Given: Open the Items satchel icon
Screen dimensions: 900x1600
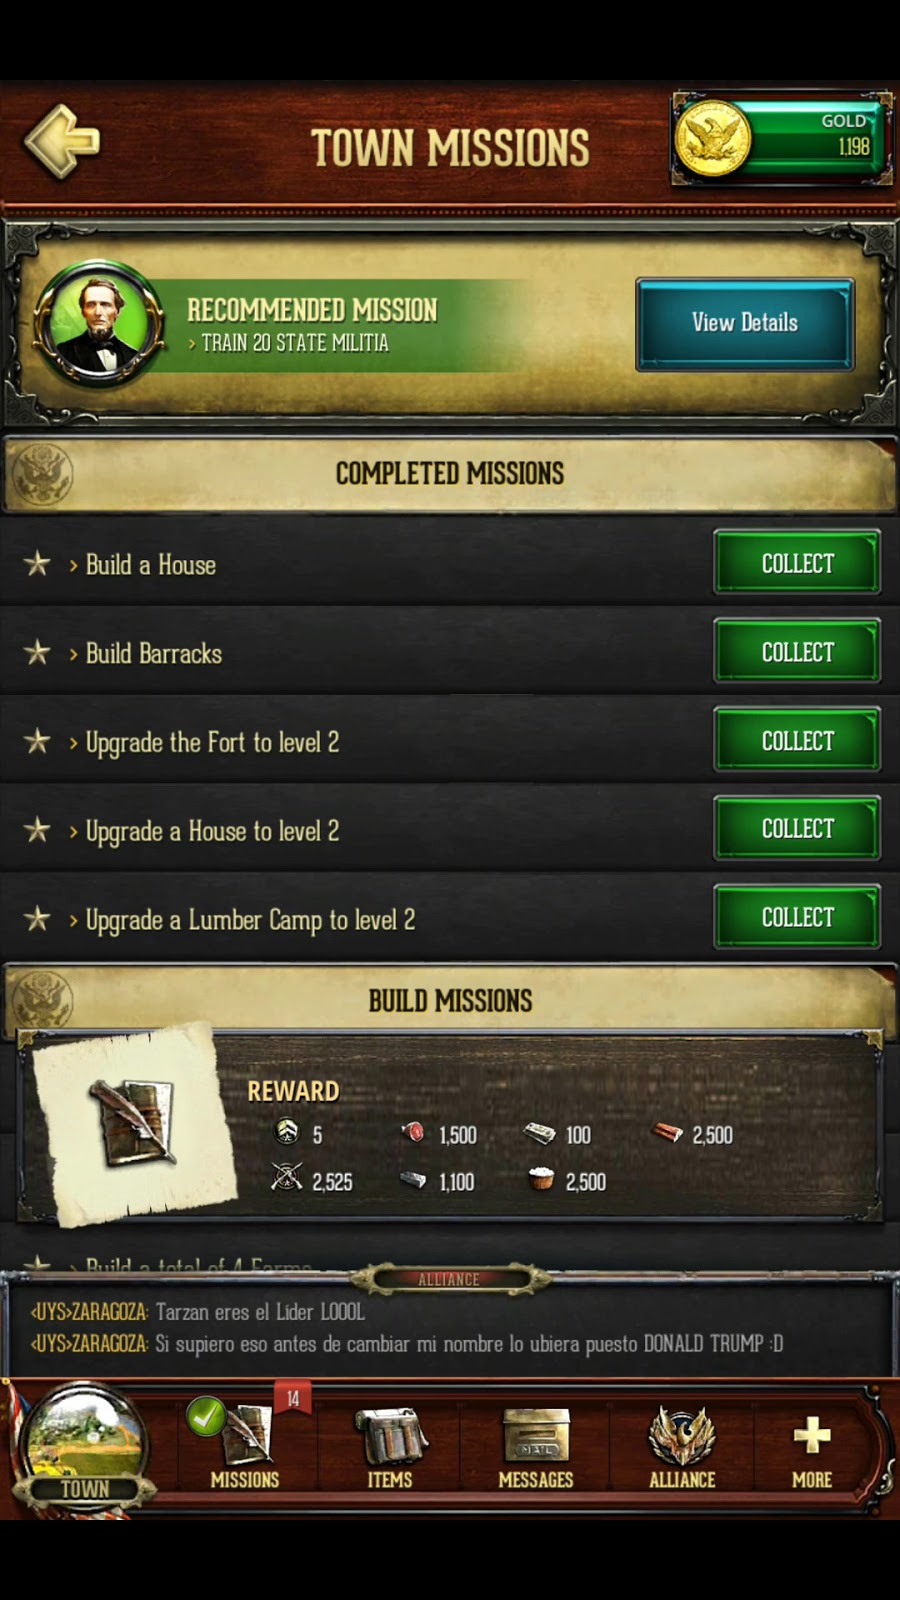Looking at the screenshot, I should (x=390, y=1447).
